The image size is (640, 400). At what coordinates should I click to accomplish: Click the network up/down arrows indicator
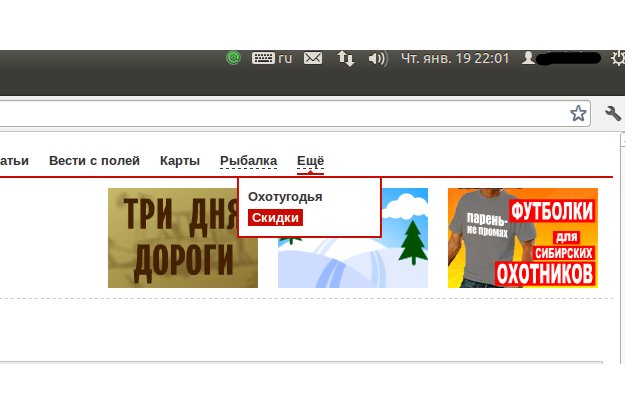point(346,59)
